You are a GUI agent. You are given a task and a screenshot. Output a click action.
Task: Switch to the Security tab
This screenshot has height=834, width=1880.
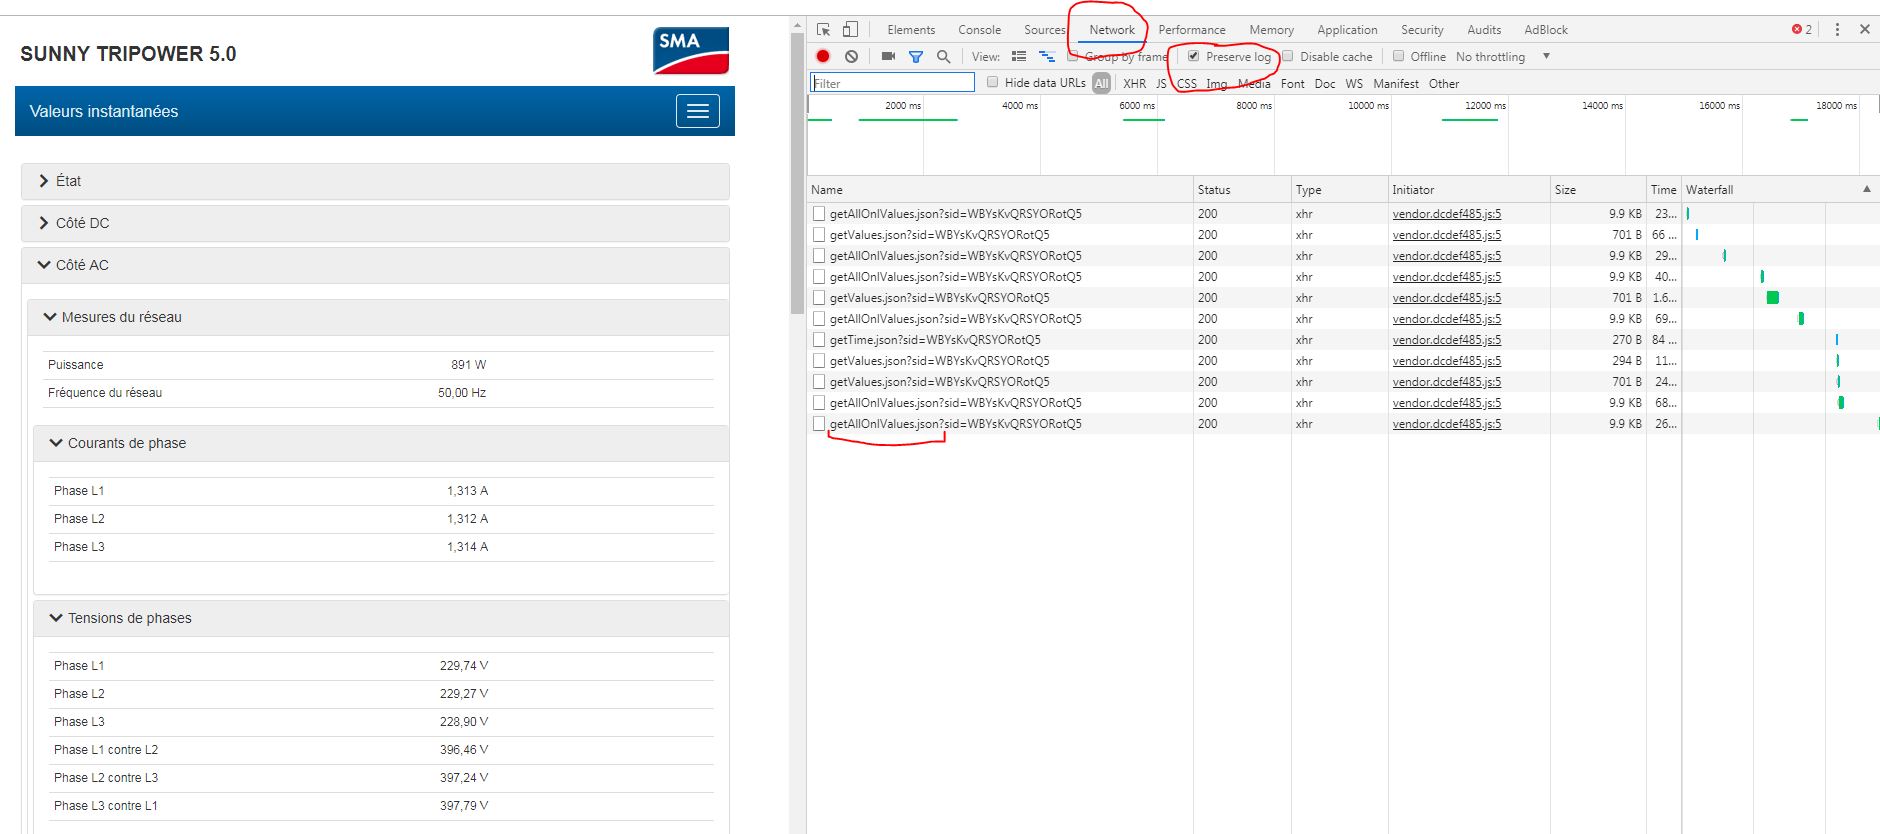(1422, 30)
